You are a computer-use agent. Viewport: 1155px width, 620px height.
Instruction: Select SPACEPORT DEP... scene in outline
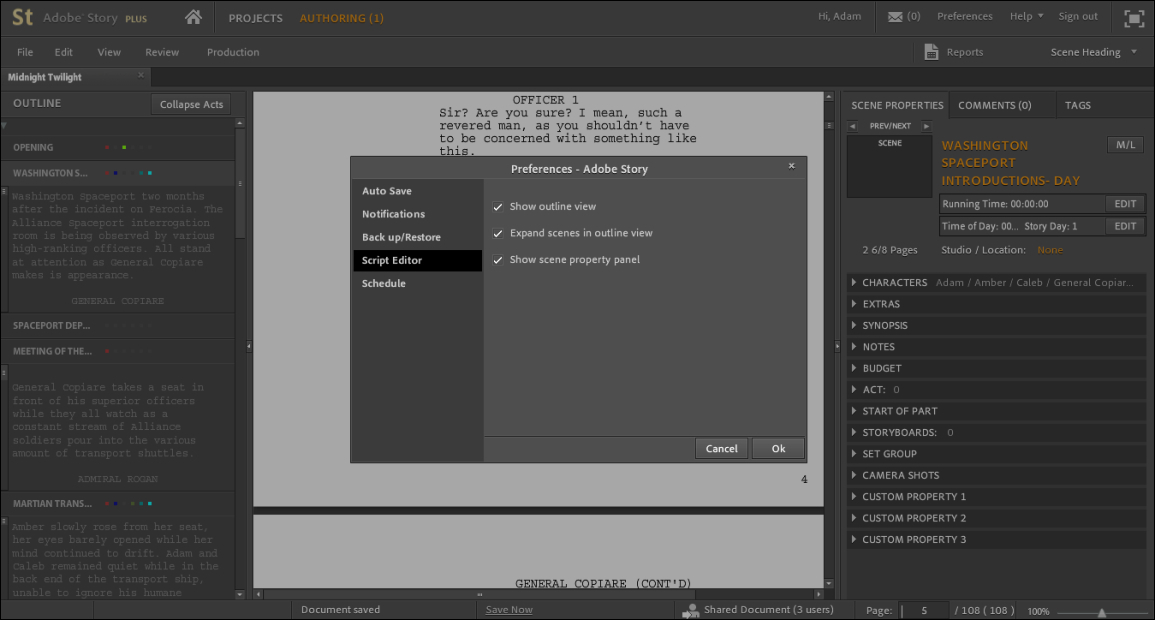118,325
